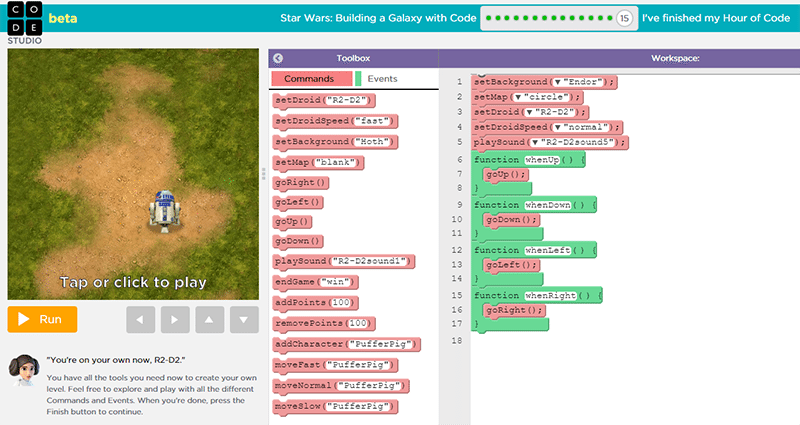This screenshot has height=425, width=800.
Task: Click "I've finished my Hour of Code" link
Action: click(x=716, y=18)
